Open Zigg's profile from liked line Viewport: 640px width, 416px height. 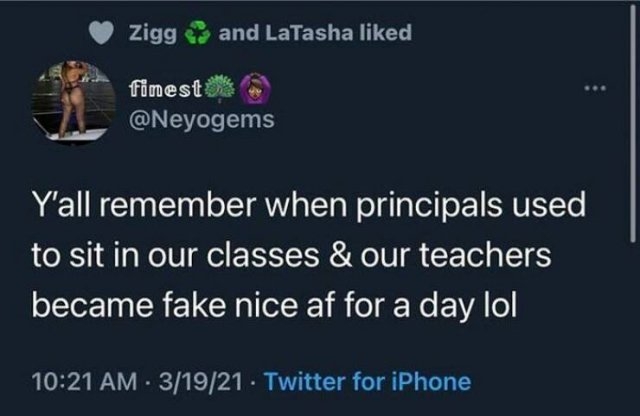(x=153, y=33)
